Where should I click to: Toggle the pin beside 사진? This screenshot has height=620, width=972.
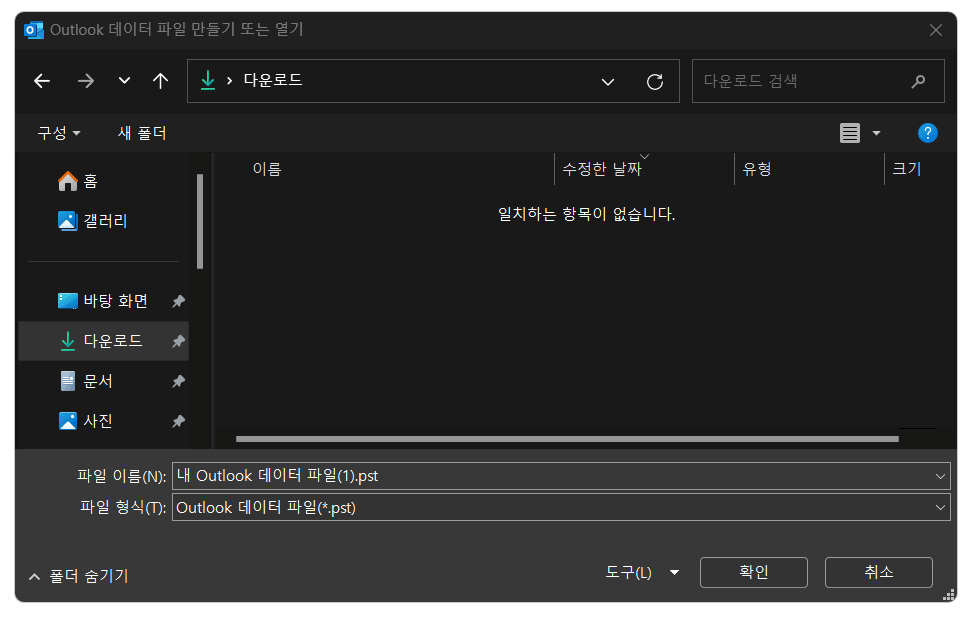tap(178, 421)
